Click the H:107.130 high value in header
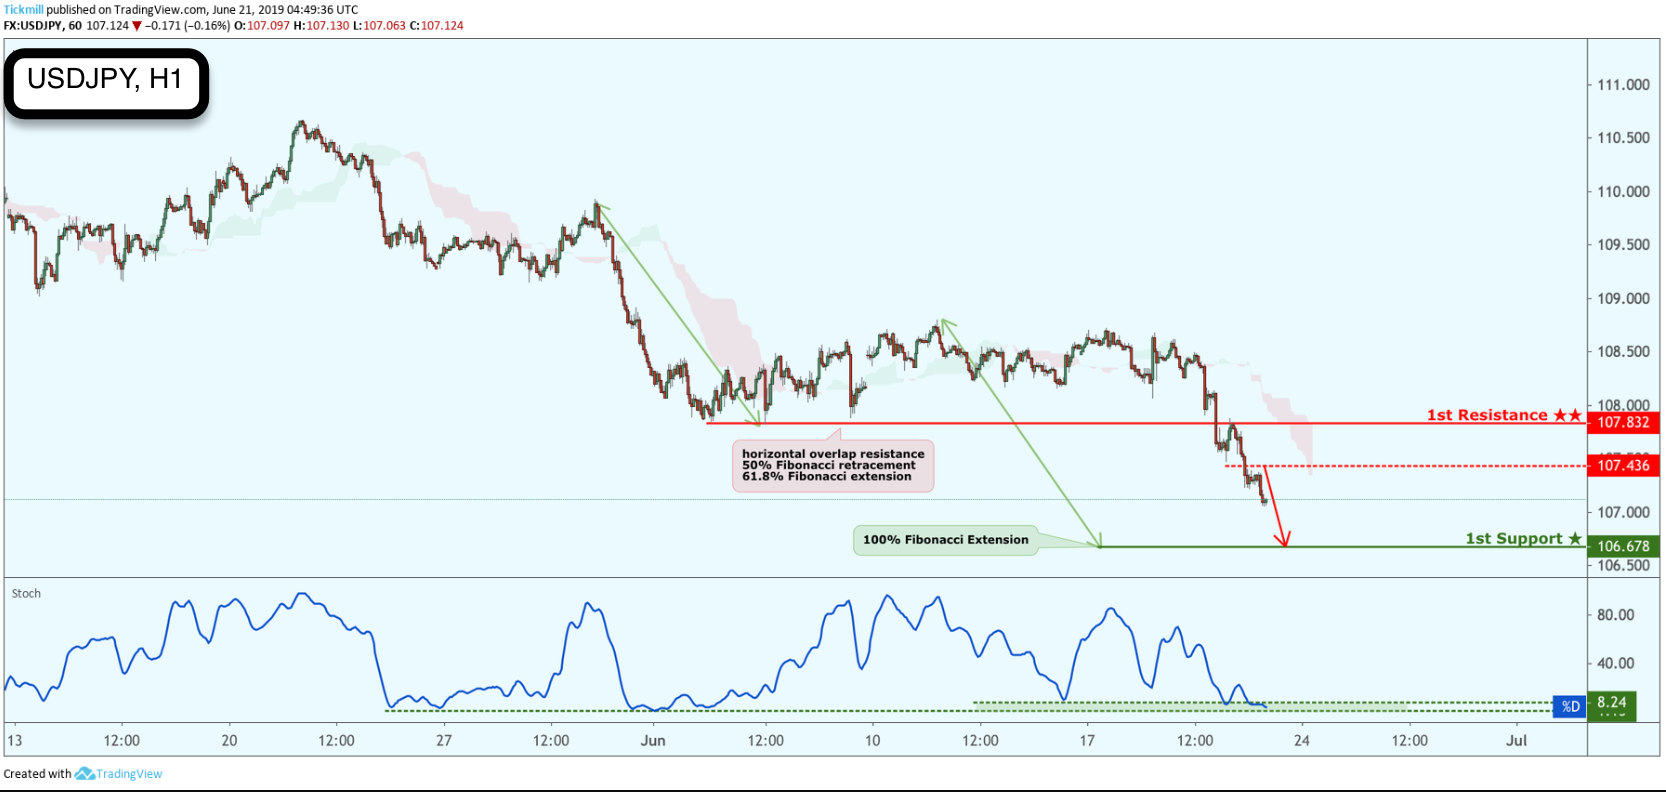The image size is (1666, 792). point(321,25)
